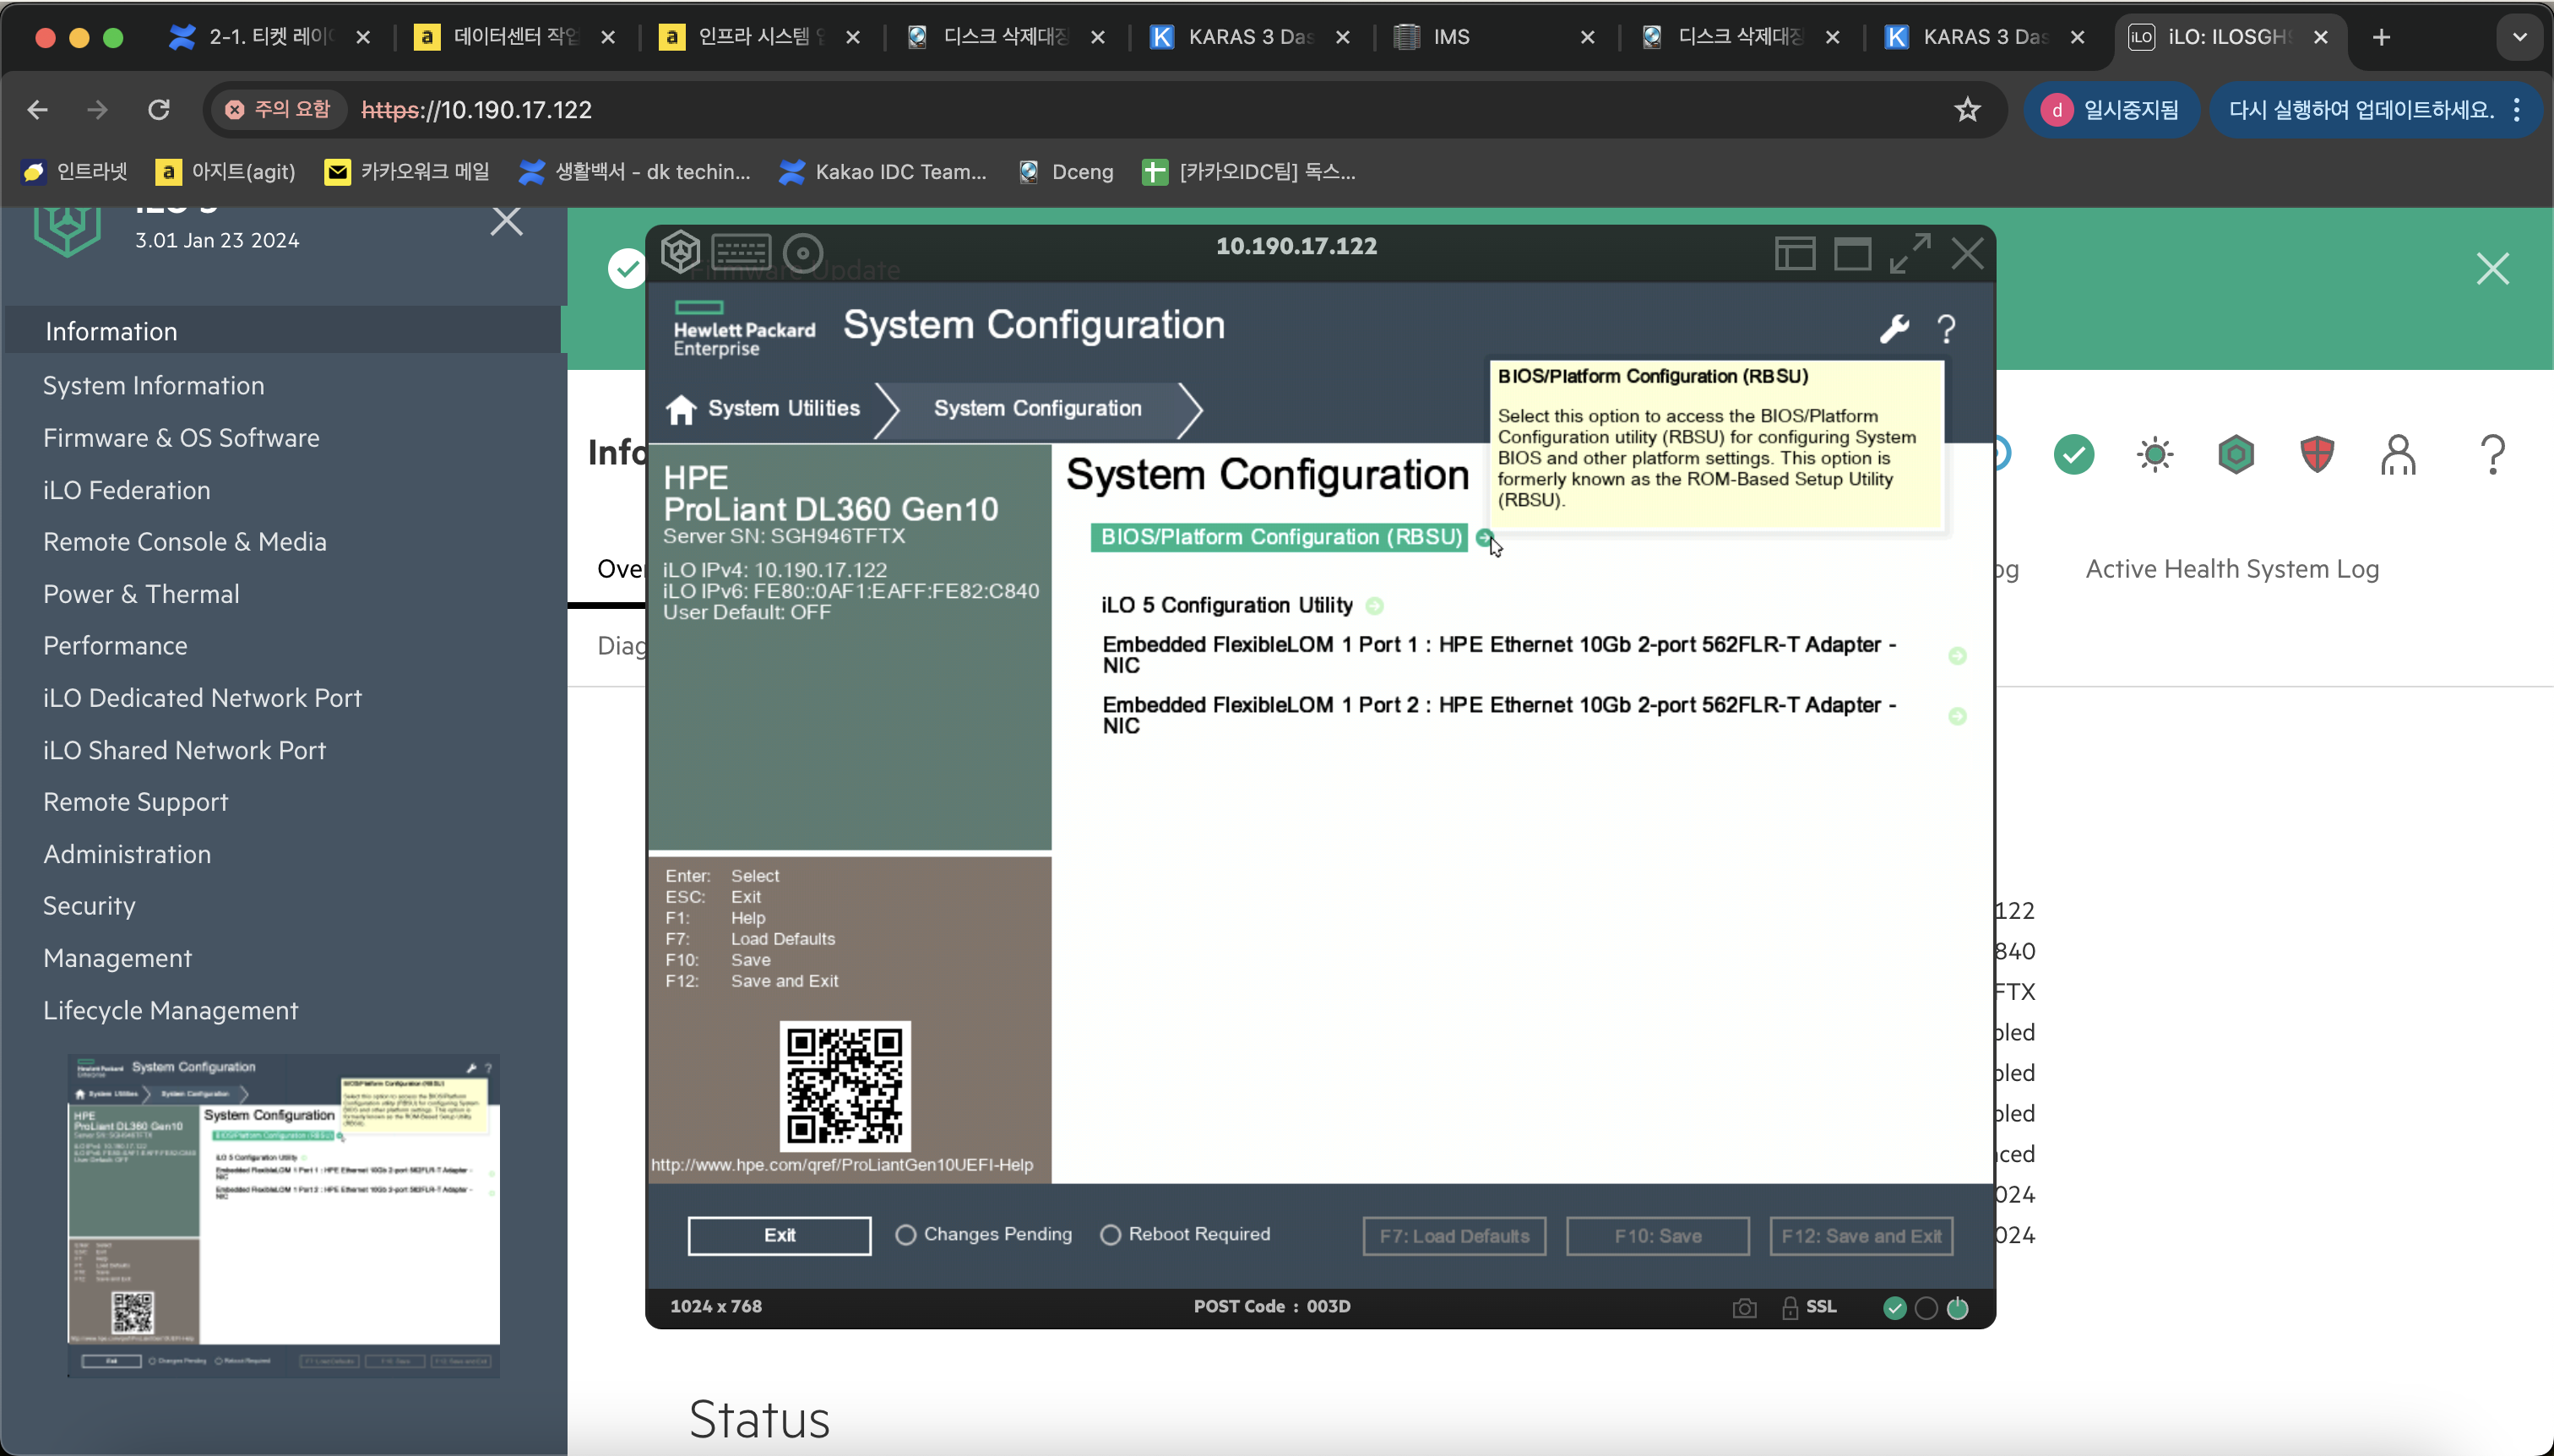Toggle the Reboot Required radio indicator
This screenshot has width=2554, height=1456.
click(x=1110, y=1235)
